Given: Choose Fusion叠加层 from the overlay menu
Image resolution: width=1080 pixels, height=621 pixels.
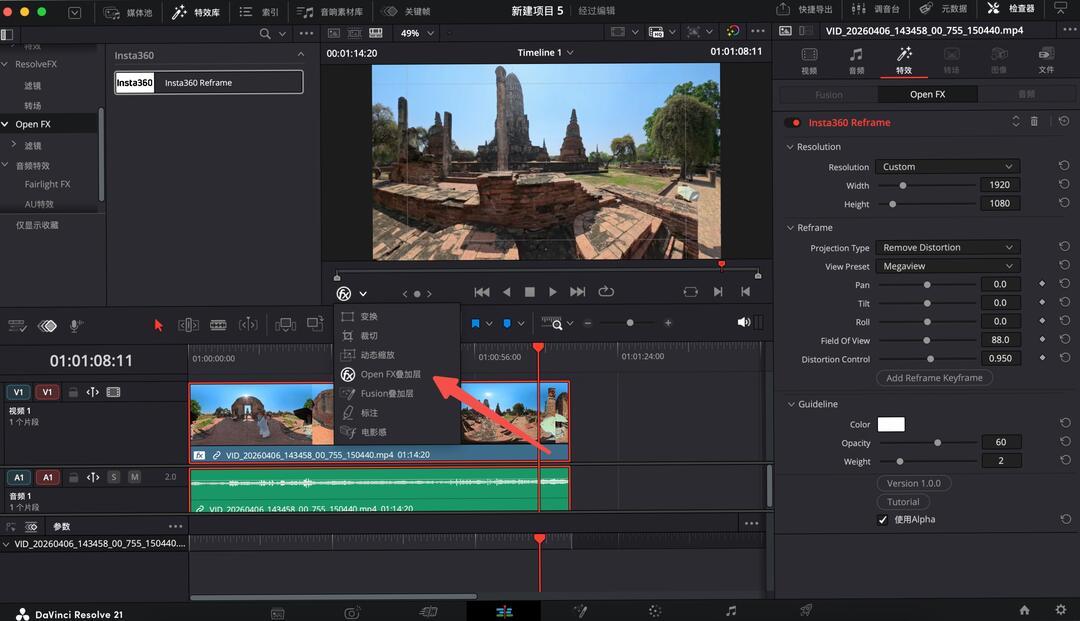Looking at the screenshot, I should 386,394.
